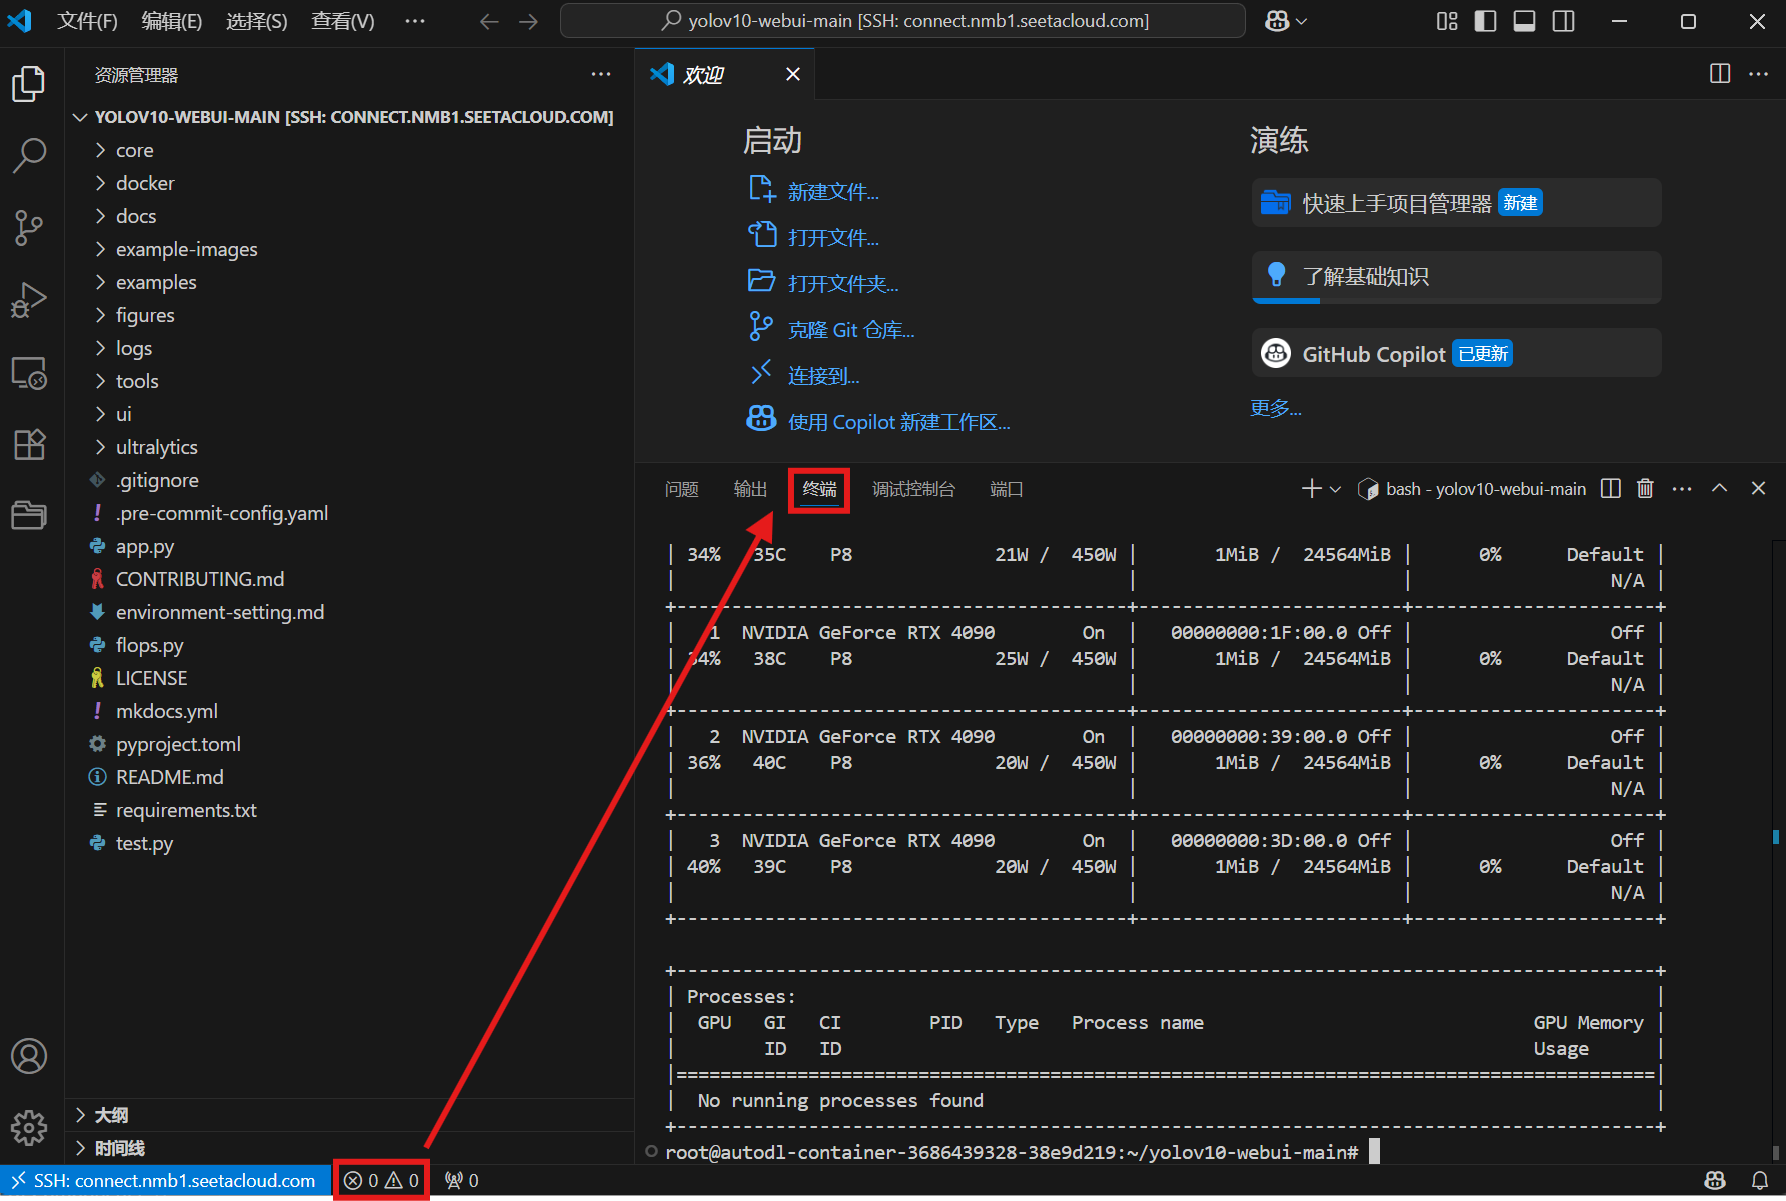Click the Copilot status icon in status bar
1786x1201 pixels.
pos(1715,1181)
